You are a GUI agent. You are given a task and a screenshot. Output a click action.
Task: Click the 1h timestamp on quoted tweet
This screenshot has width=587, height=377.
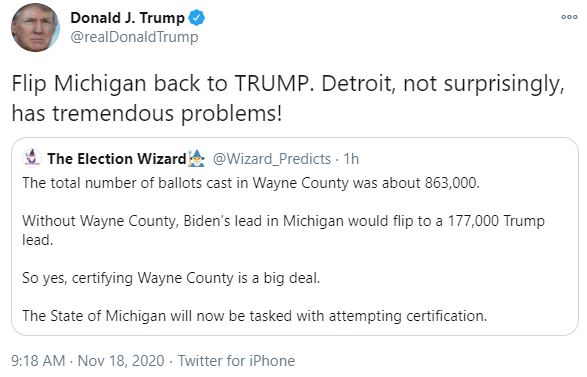(x=351, y=159)
